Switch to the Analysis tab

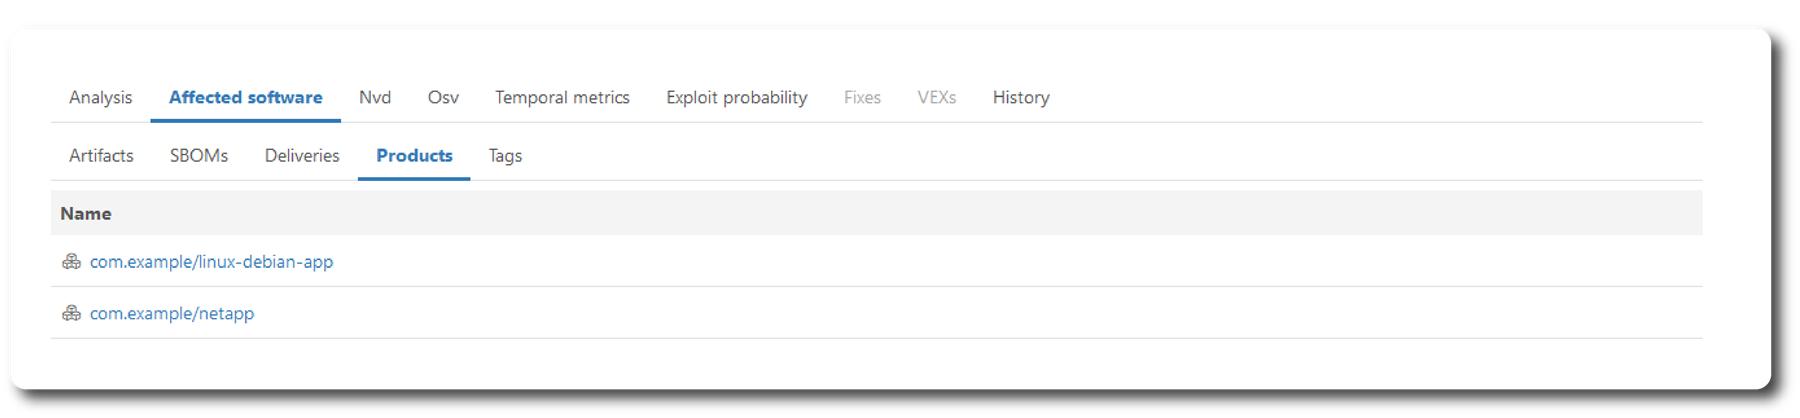click(x=100, y=98)
